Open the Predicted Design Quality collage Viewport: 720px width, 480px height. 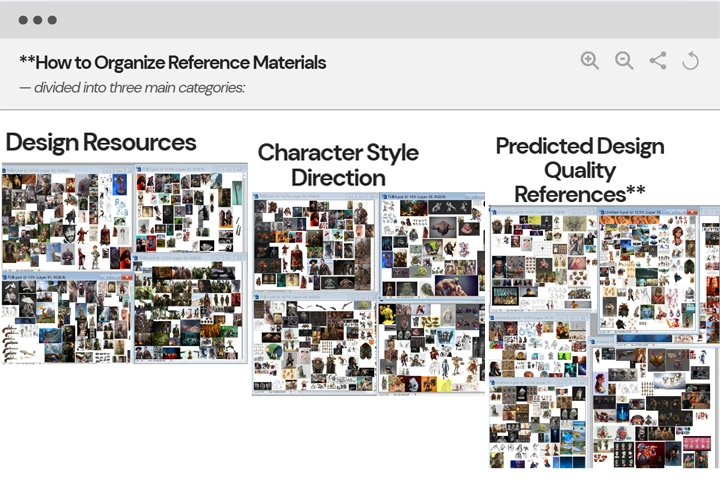click(x=604, y=337)
